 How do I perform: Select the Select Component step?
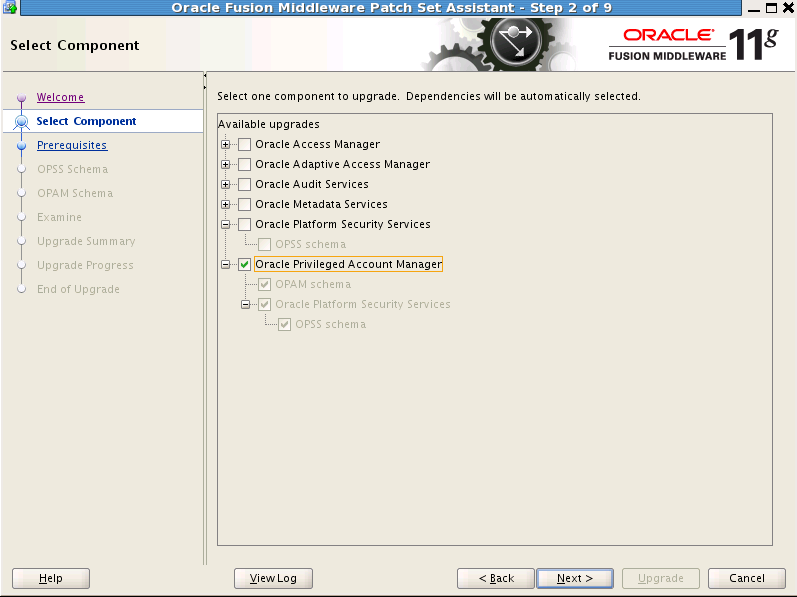coord(86,121)
